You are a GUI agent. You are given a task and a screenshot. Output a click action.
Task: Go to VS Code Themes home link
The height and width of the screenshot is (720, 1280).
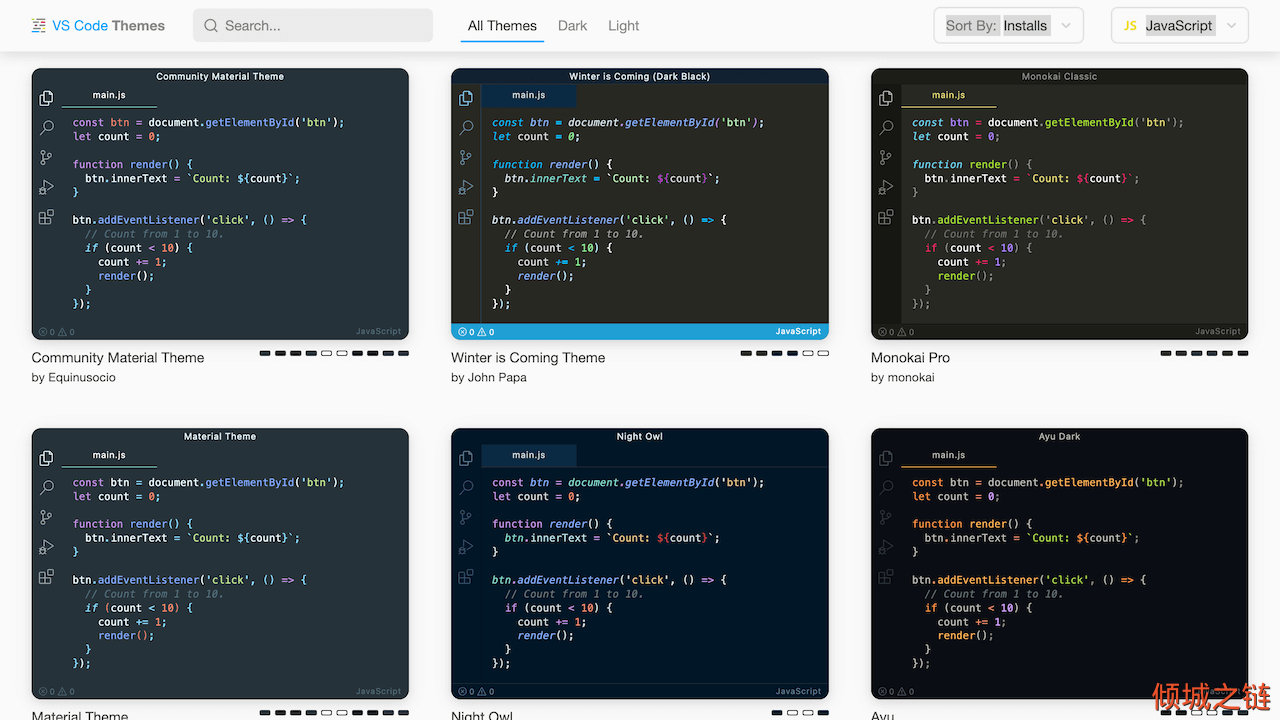click(x=98, y=26)
